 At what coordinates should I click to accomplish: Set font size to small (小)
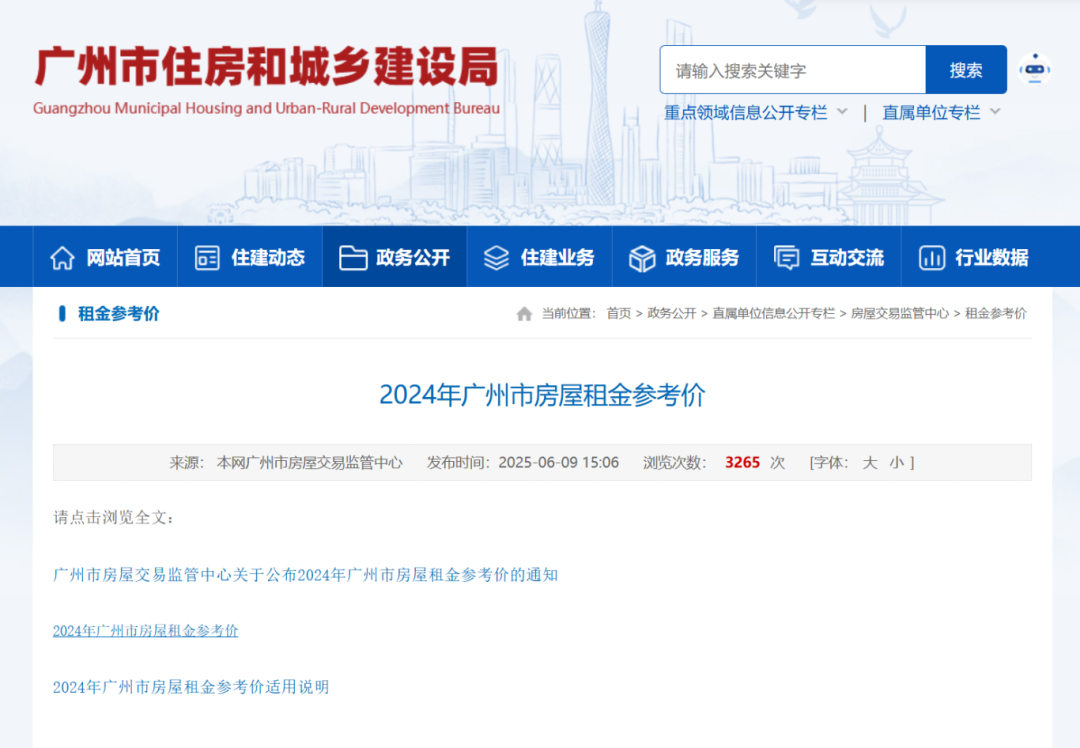896,462
